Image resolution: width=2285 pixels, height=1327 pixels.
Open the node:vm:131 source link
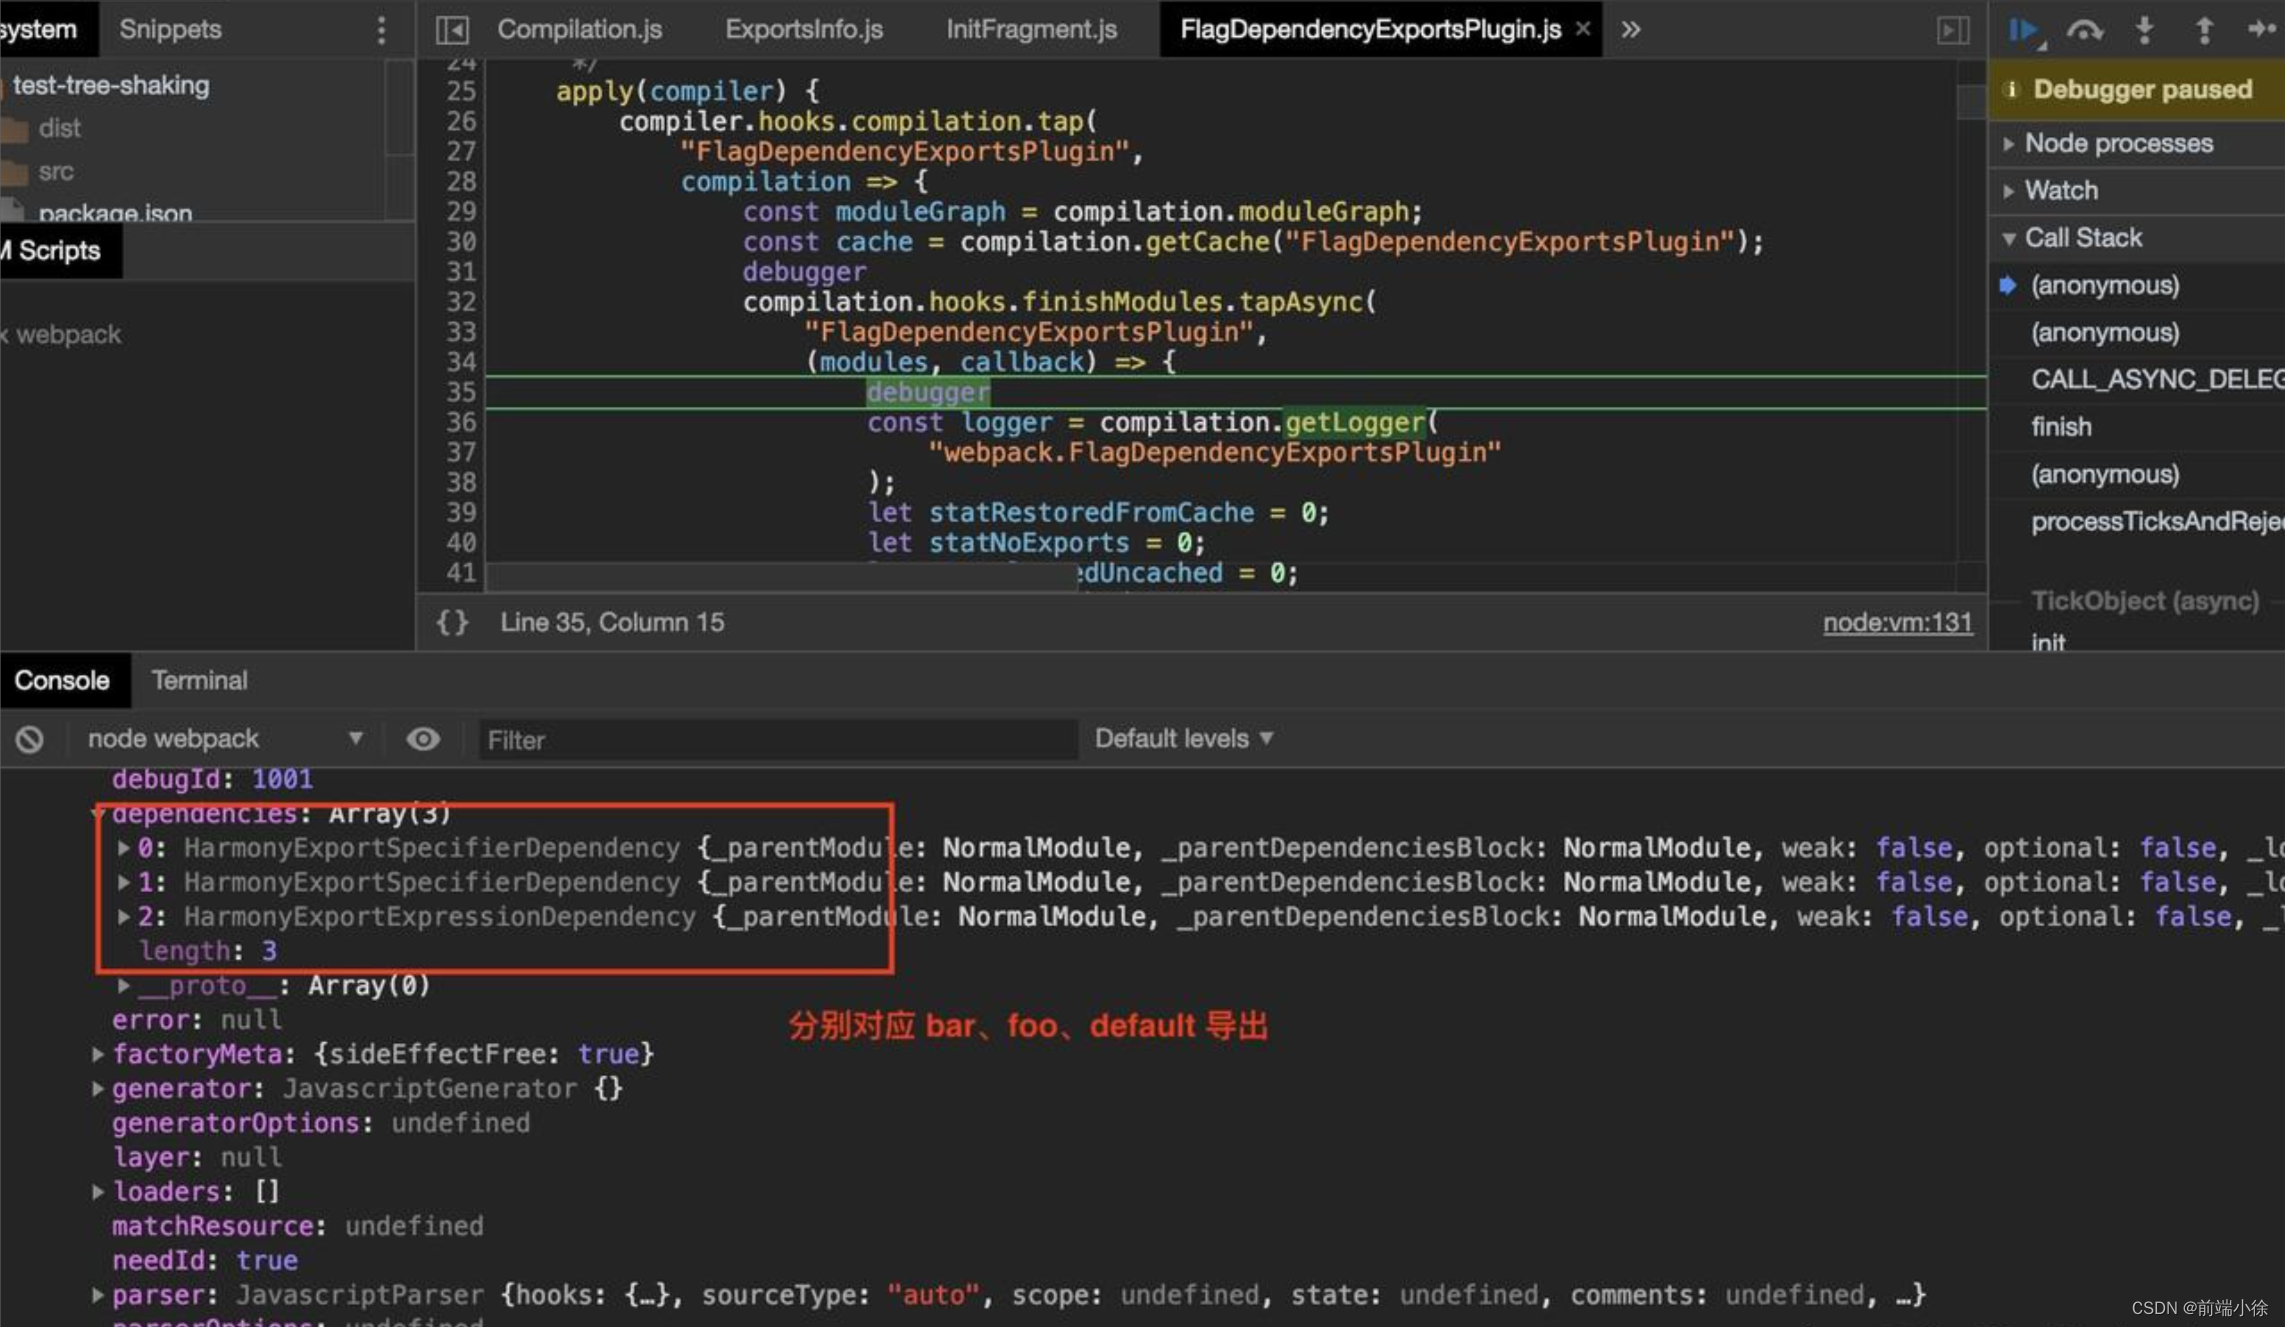(1897, 622)
